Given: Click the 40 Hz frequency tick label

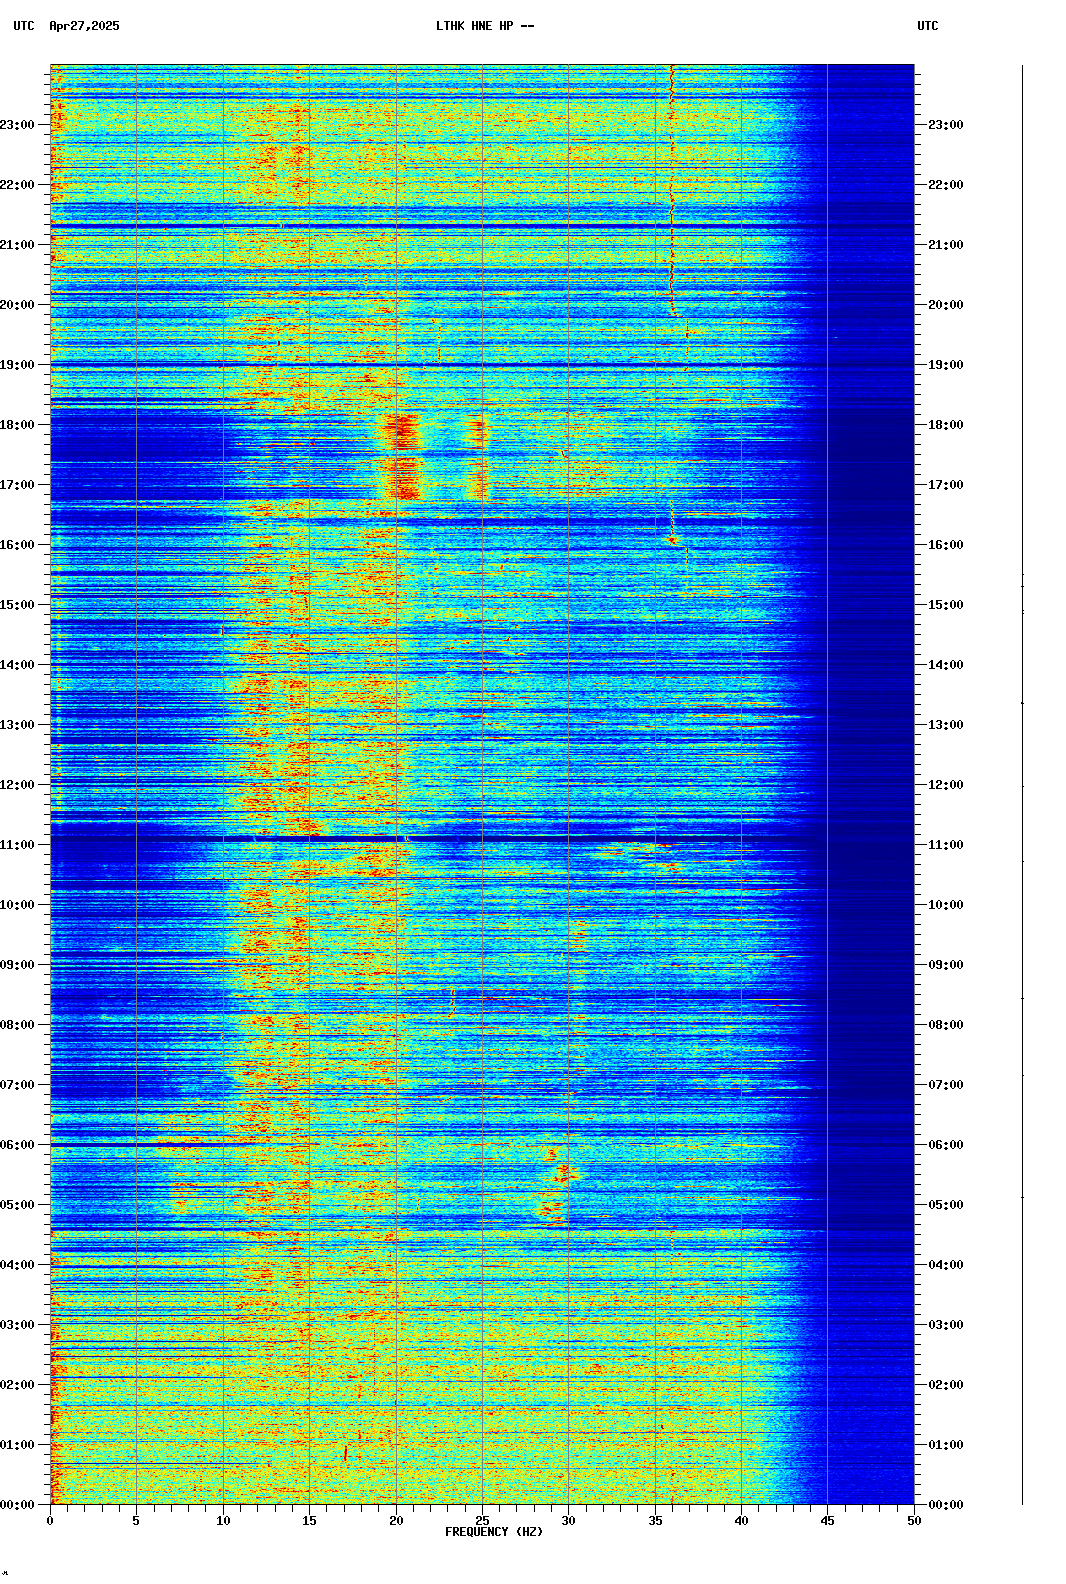Looking at the screenshot, I should click(741, 1521).
